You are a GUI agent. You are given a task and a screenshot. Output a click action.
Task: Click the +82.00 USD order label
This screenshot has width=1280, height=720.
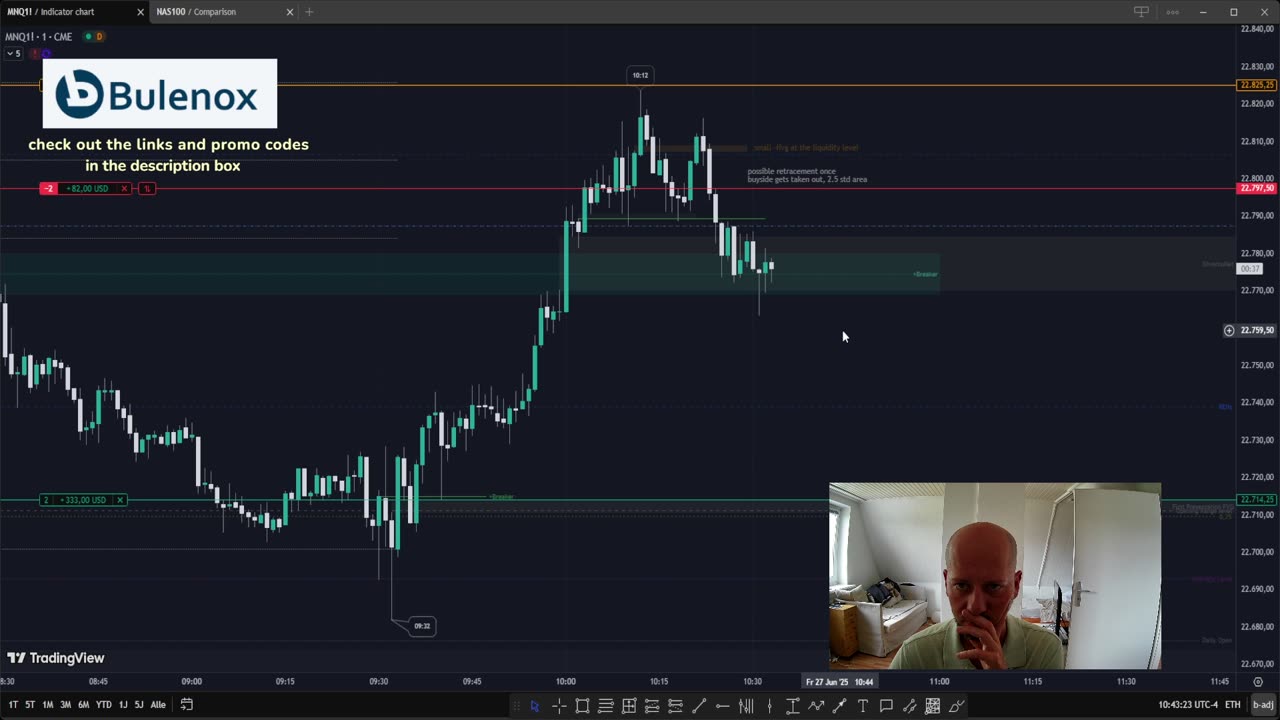click(x=87, y=188)
